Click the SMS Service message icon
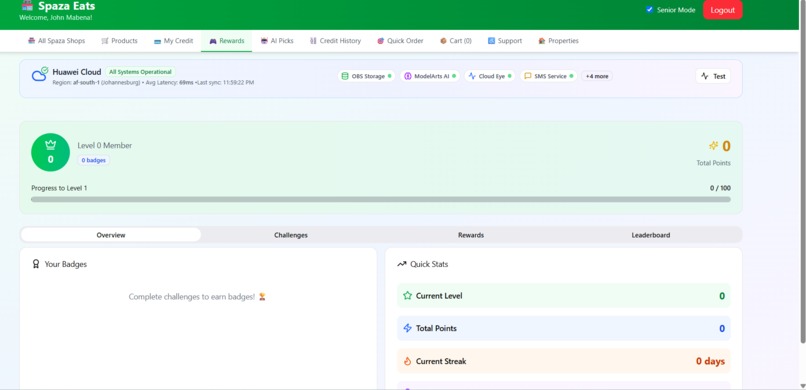This screenshot has height=390, width=806. click(527, 76)
